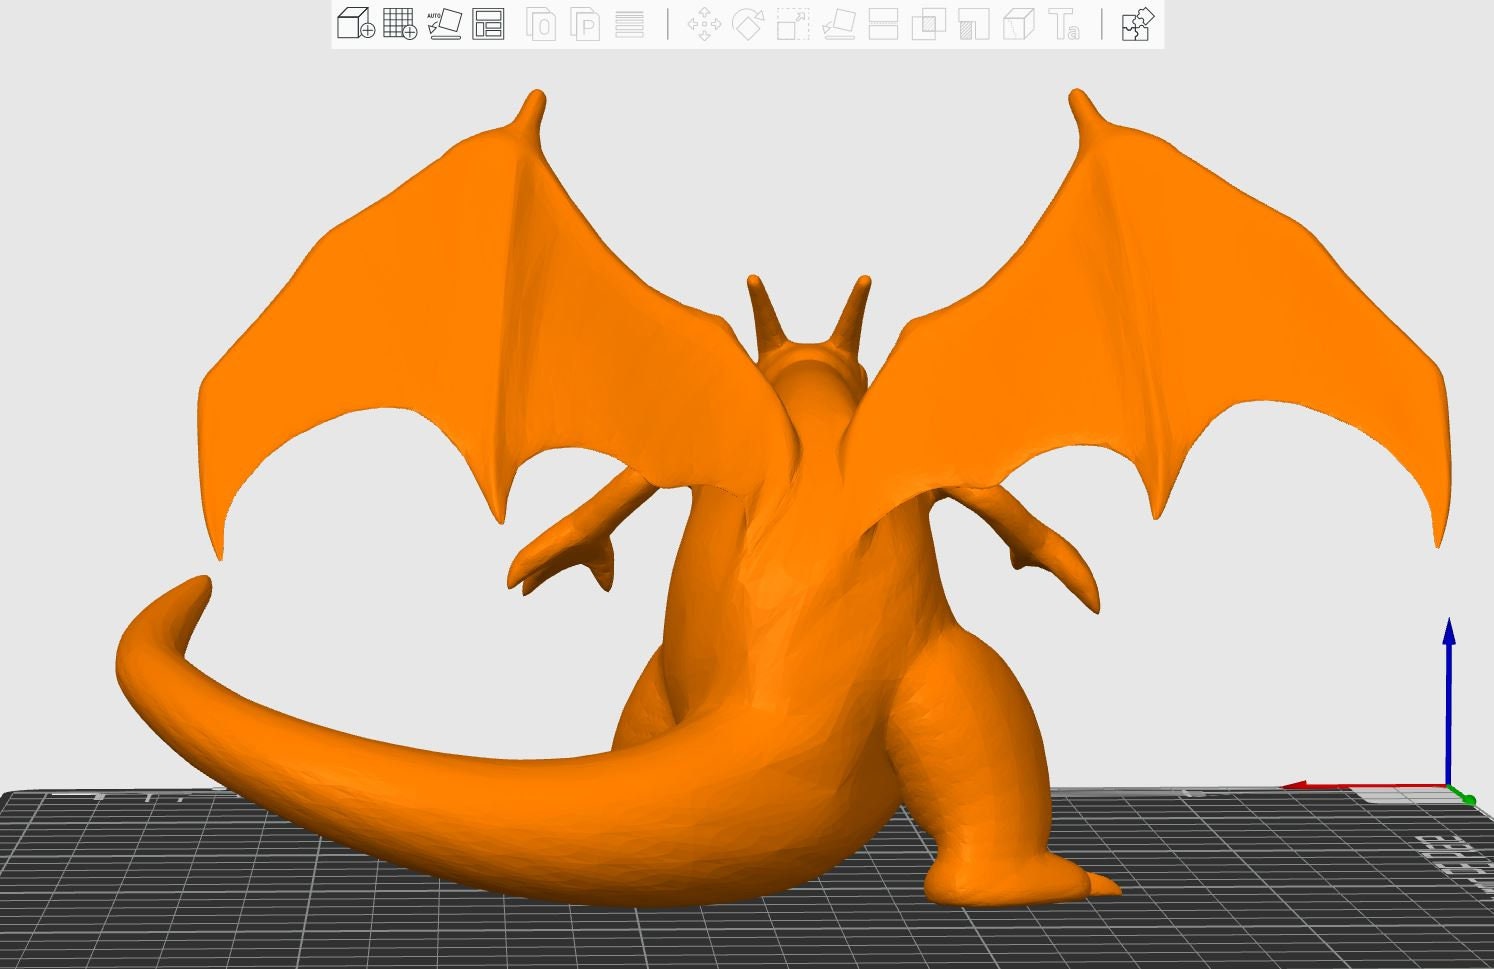
Task: Select the Move tool
Action: 705,25
